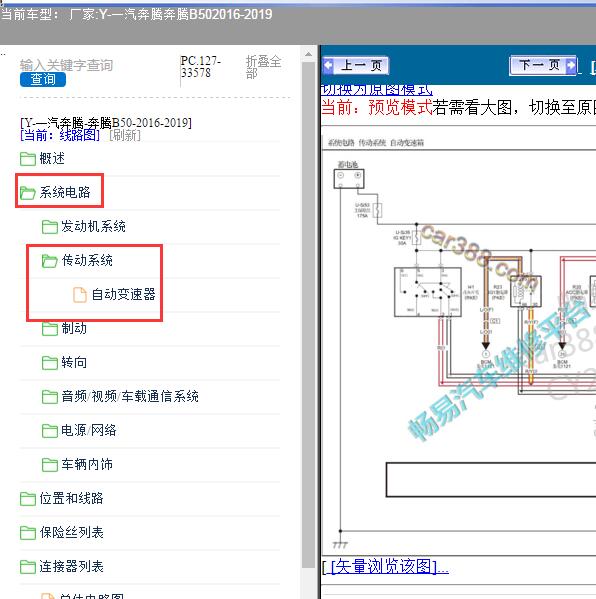Open the 转向 folder icon
This screenshot has height=599, width=596.
coord(50,363)
